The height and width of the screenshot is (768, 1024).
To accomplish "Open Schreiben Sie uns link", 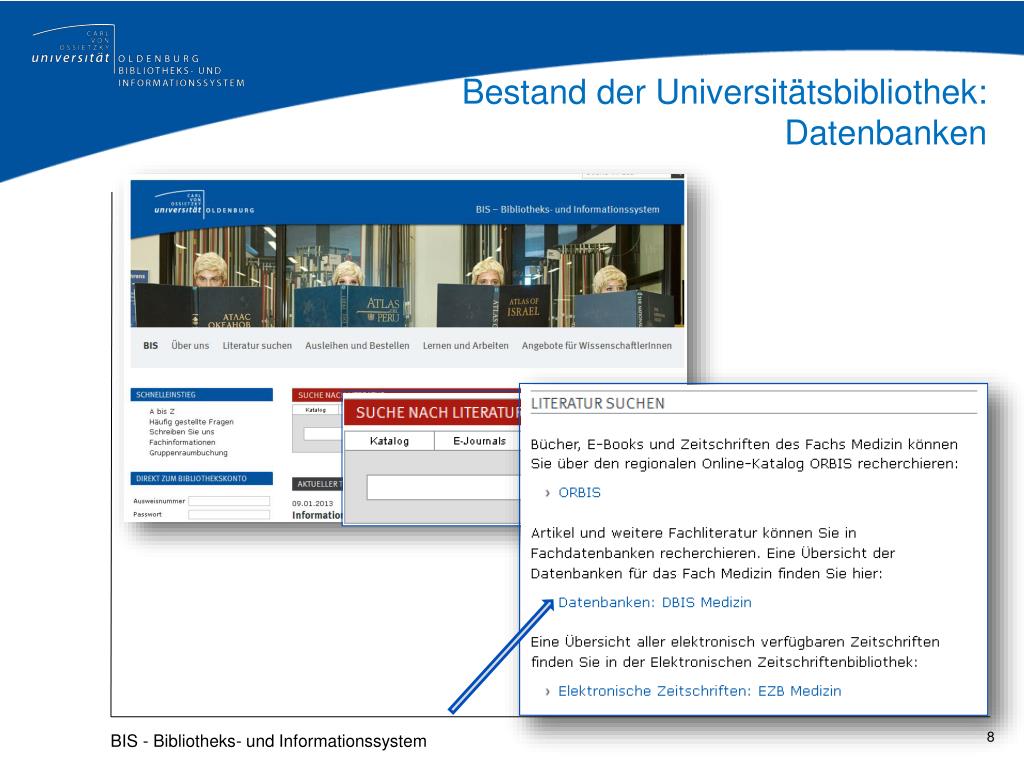I will pyautogui.click(x=182, y=432).
